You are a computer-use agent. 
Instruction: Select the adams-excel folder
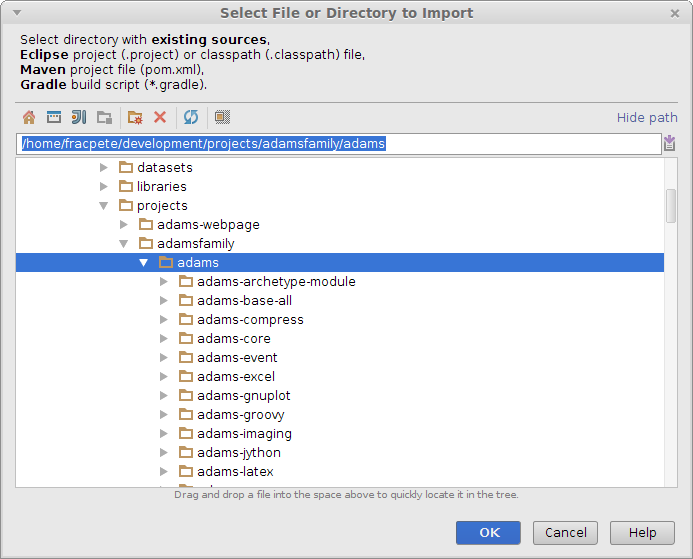pyautogui.click(x=237, y=377)
